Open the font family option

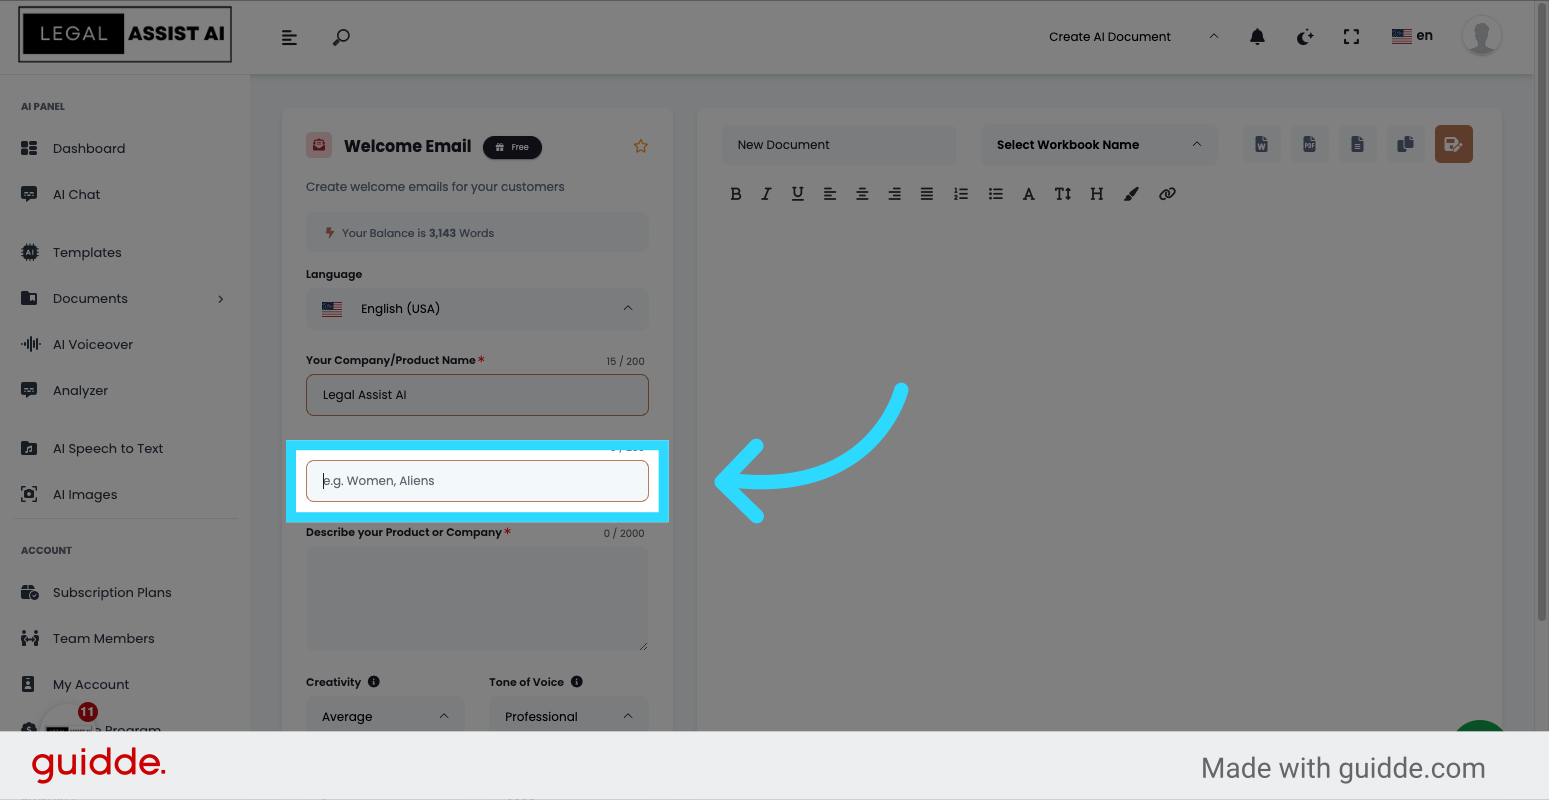tap(1029, 194)
